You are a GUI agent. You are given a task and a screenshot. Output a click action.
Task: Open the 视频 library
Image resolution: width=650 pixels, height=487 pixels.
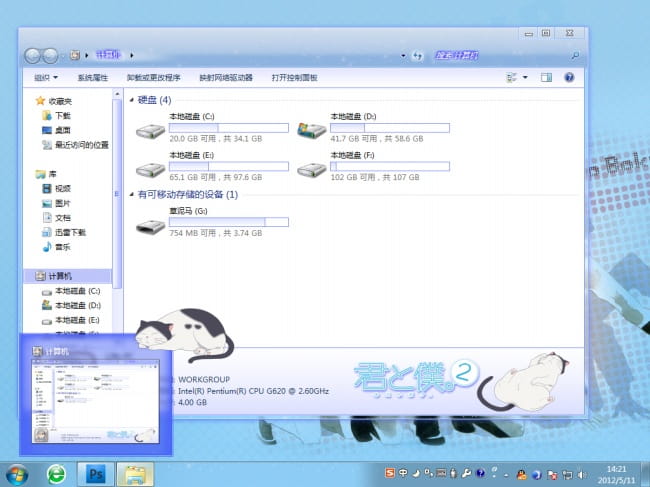[63, 189]
